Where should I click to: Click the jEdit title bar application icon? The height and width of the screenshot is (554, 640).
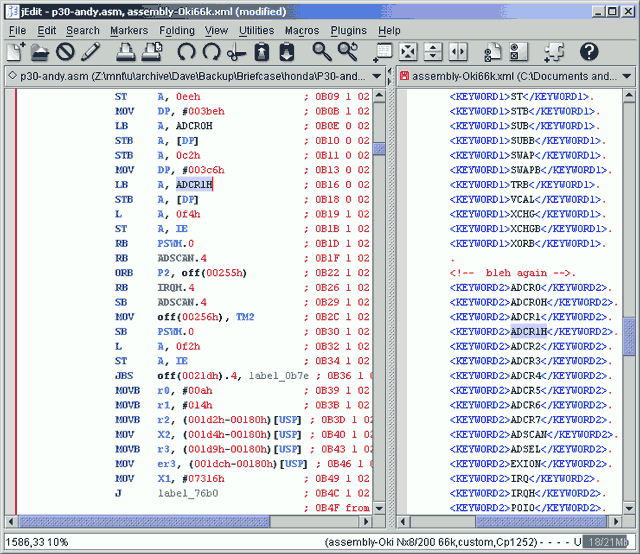[12, 11]
